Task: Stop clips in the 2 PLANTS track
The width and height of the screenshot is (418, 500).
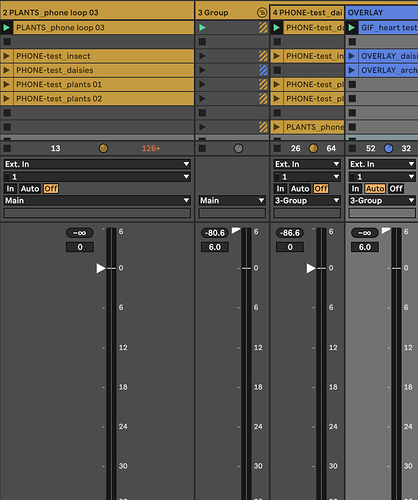Action: click(x=7, y=148)
